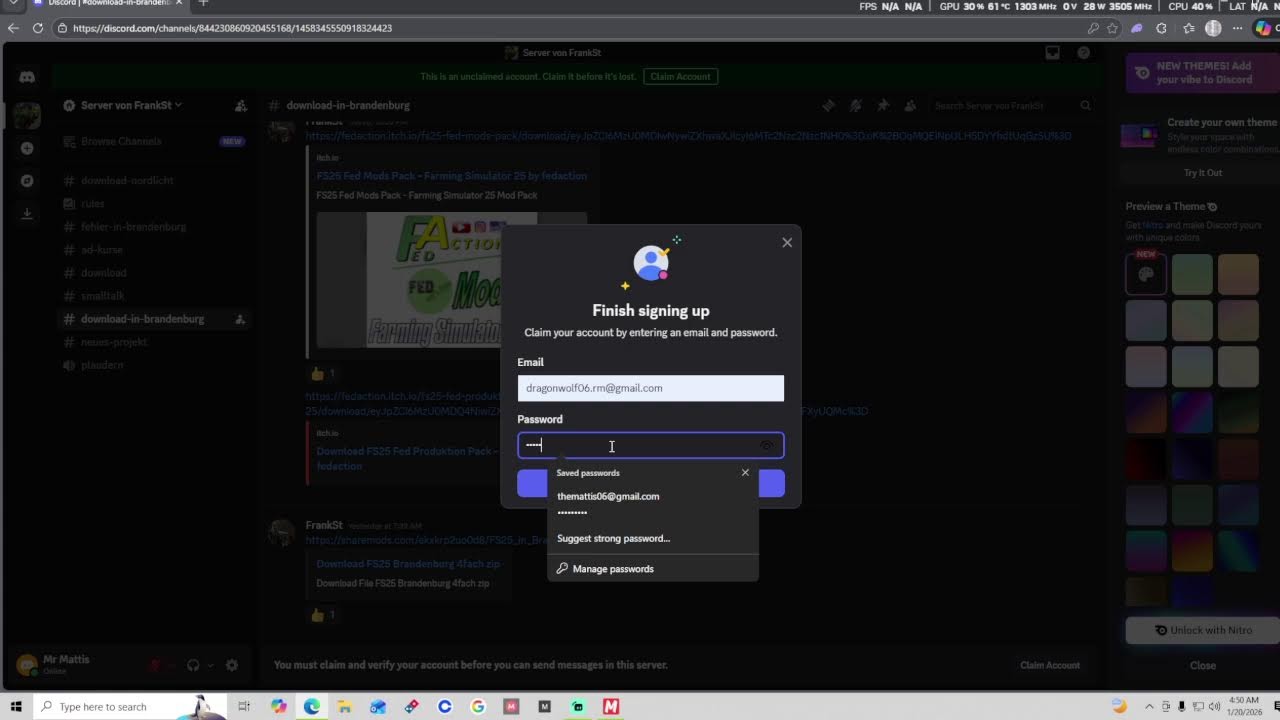
Task: Open the download-nordlicht channel
Action: point(154,181)
